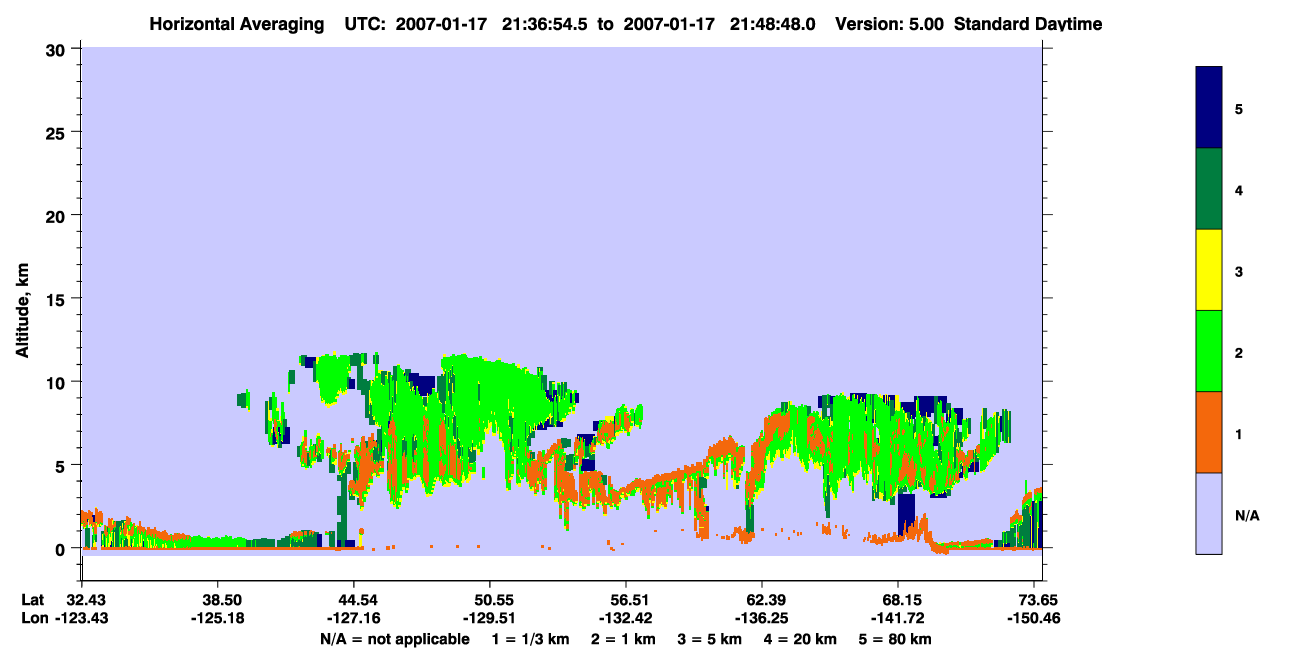Click the orange color bar segment labeled 1

1208,432
